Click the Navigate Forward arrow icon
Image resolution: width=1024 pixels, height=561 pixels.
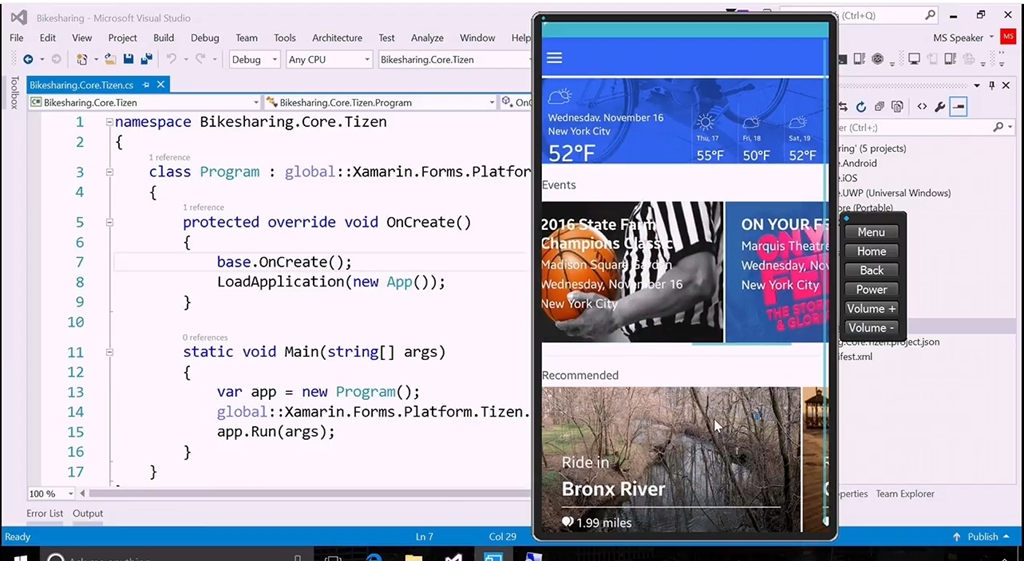coord(56,59)
